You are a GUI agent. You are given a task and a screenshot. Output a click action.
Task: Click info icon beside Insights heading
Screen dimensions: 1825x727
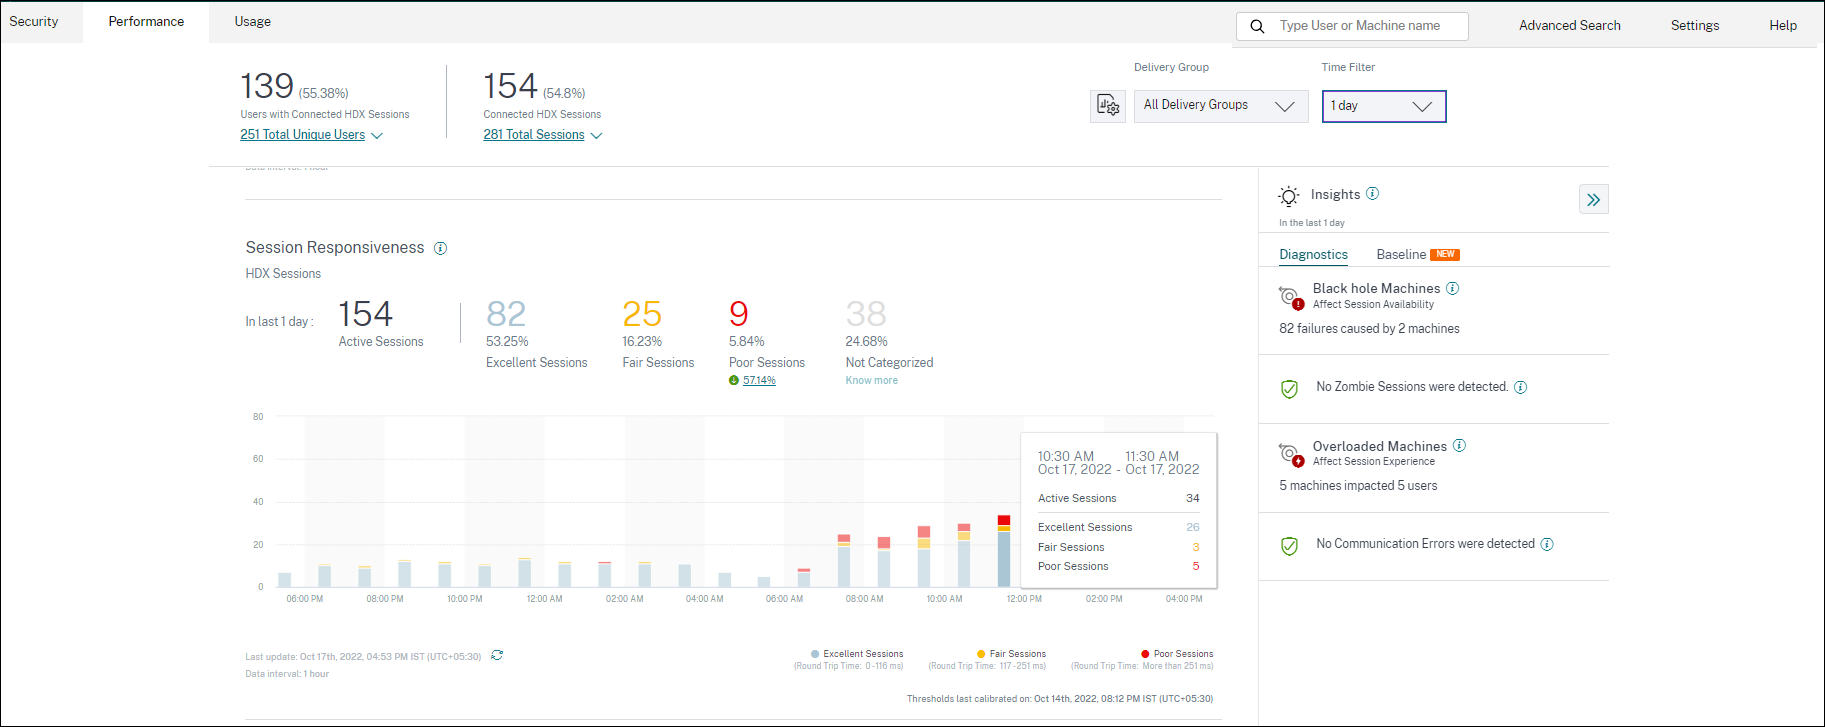tap(1373, 194)
